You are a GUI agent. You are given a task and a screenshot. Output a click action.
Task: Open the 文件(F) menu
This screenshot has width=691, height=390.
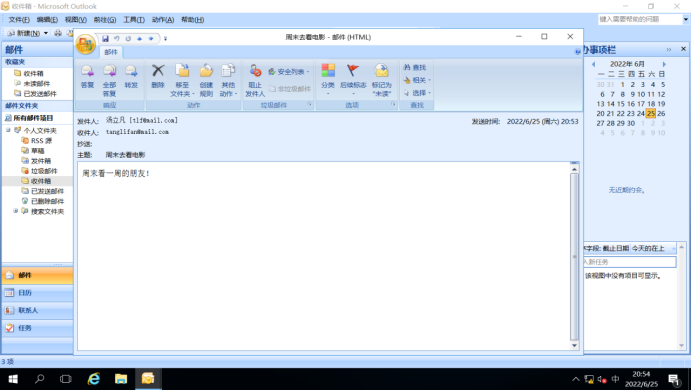coord(19,20)
